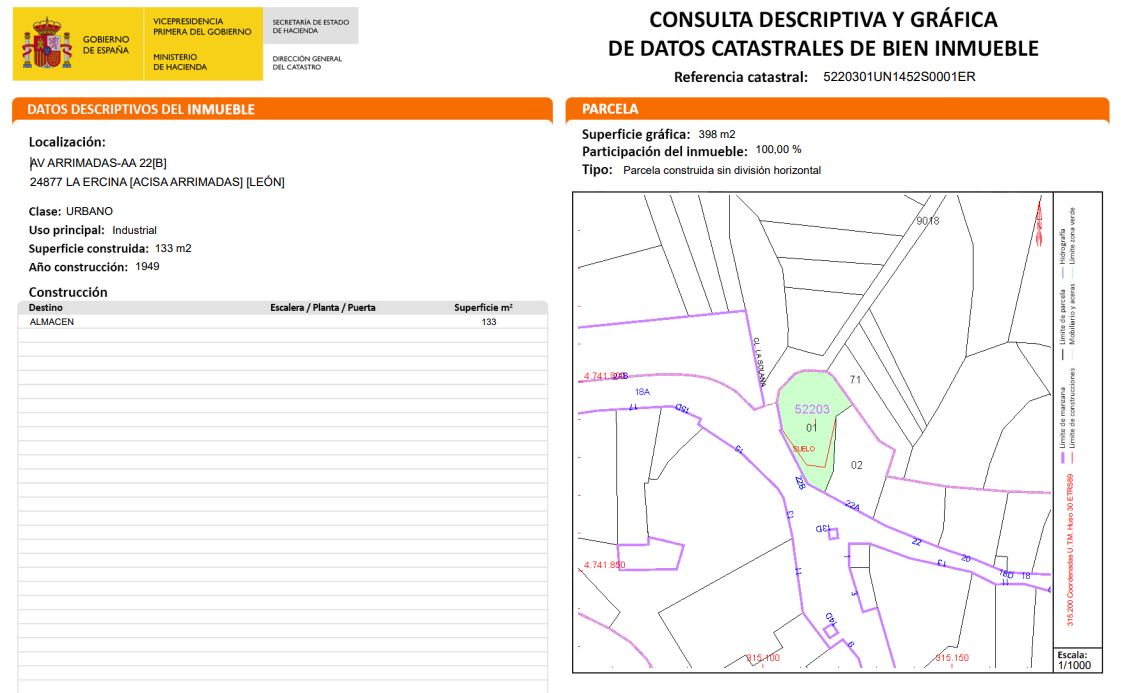Viewport: 1121px width, 693px height.
Task: Click the 'Construcción' section heading
Action: [68, 292]
